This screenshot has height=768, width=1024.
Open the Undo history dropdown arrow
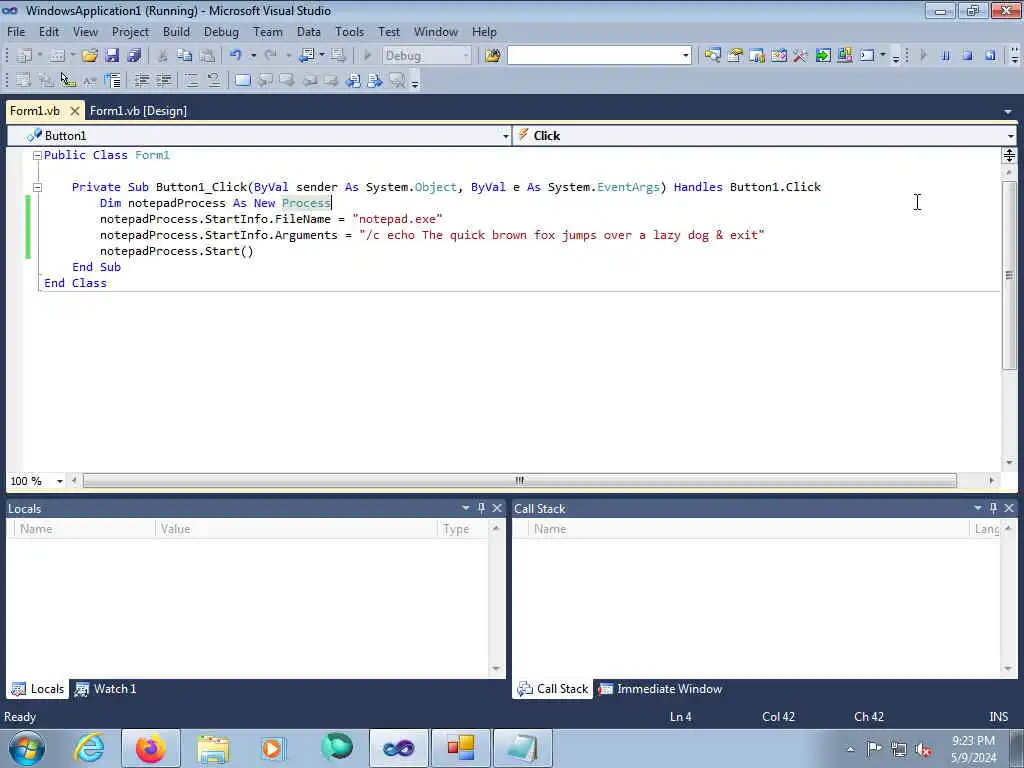click(x=253, y=56)
